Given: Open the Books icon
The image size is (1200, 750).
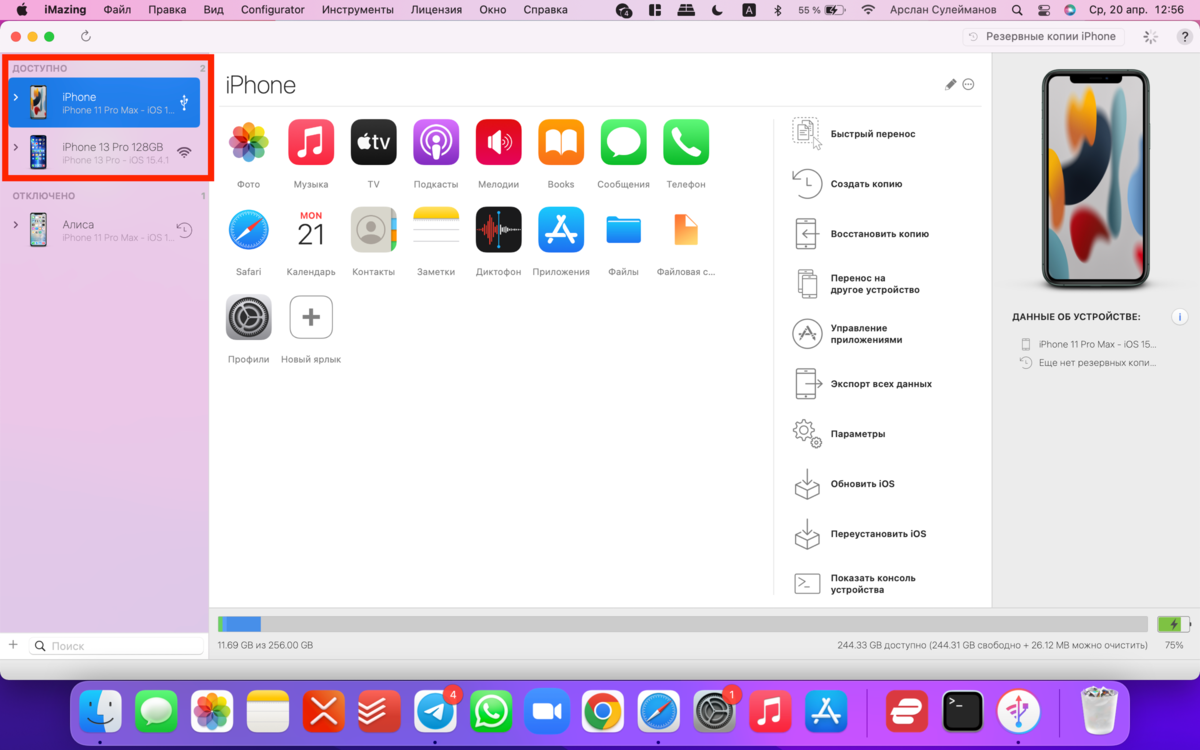Looking at the screenshot, I should [561, 142].
